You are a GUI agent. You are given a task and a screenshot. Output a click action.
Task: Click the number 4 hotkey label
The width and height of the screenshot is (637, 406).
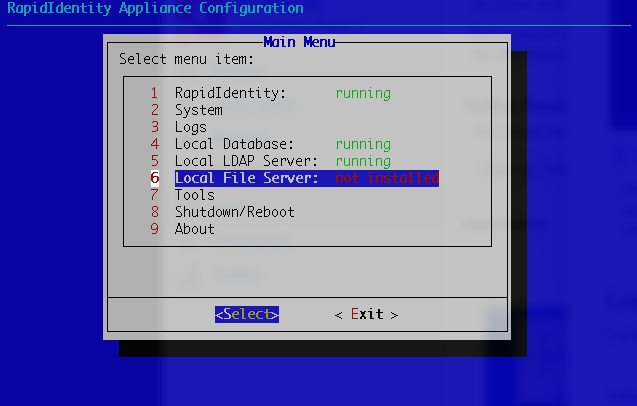point(155,144)
